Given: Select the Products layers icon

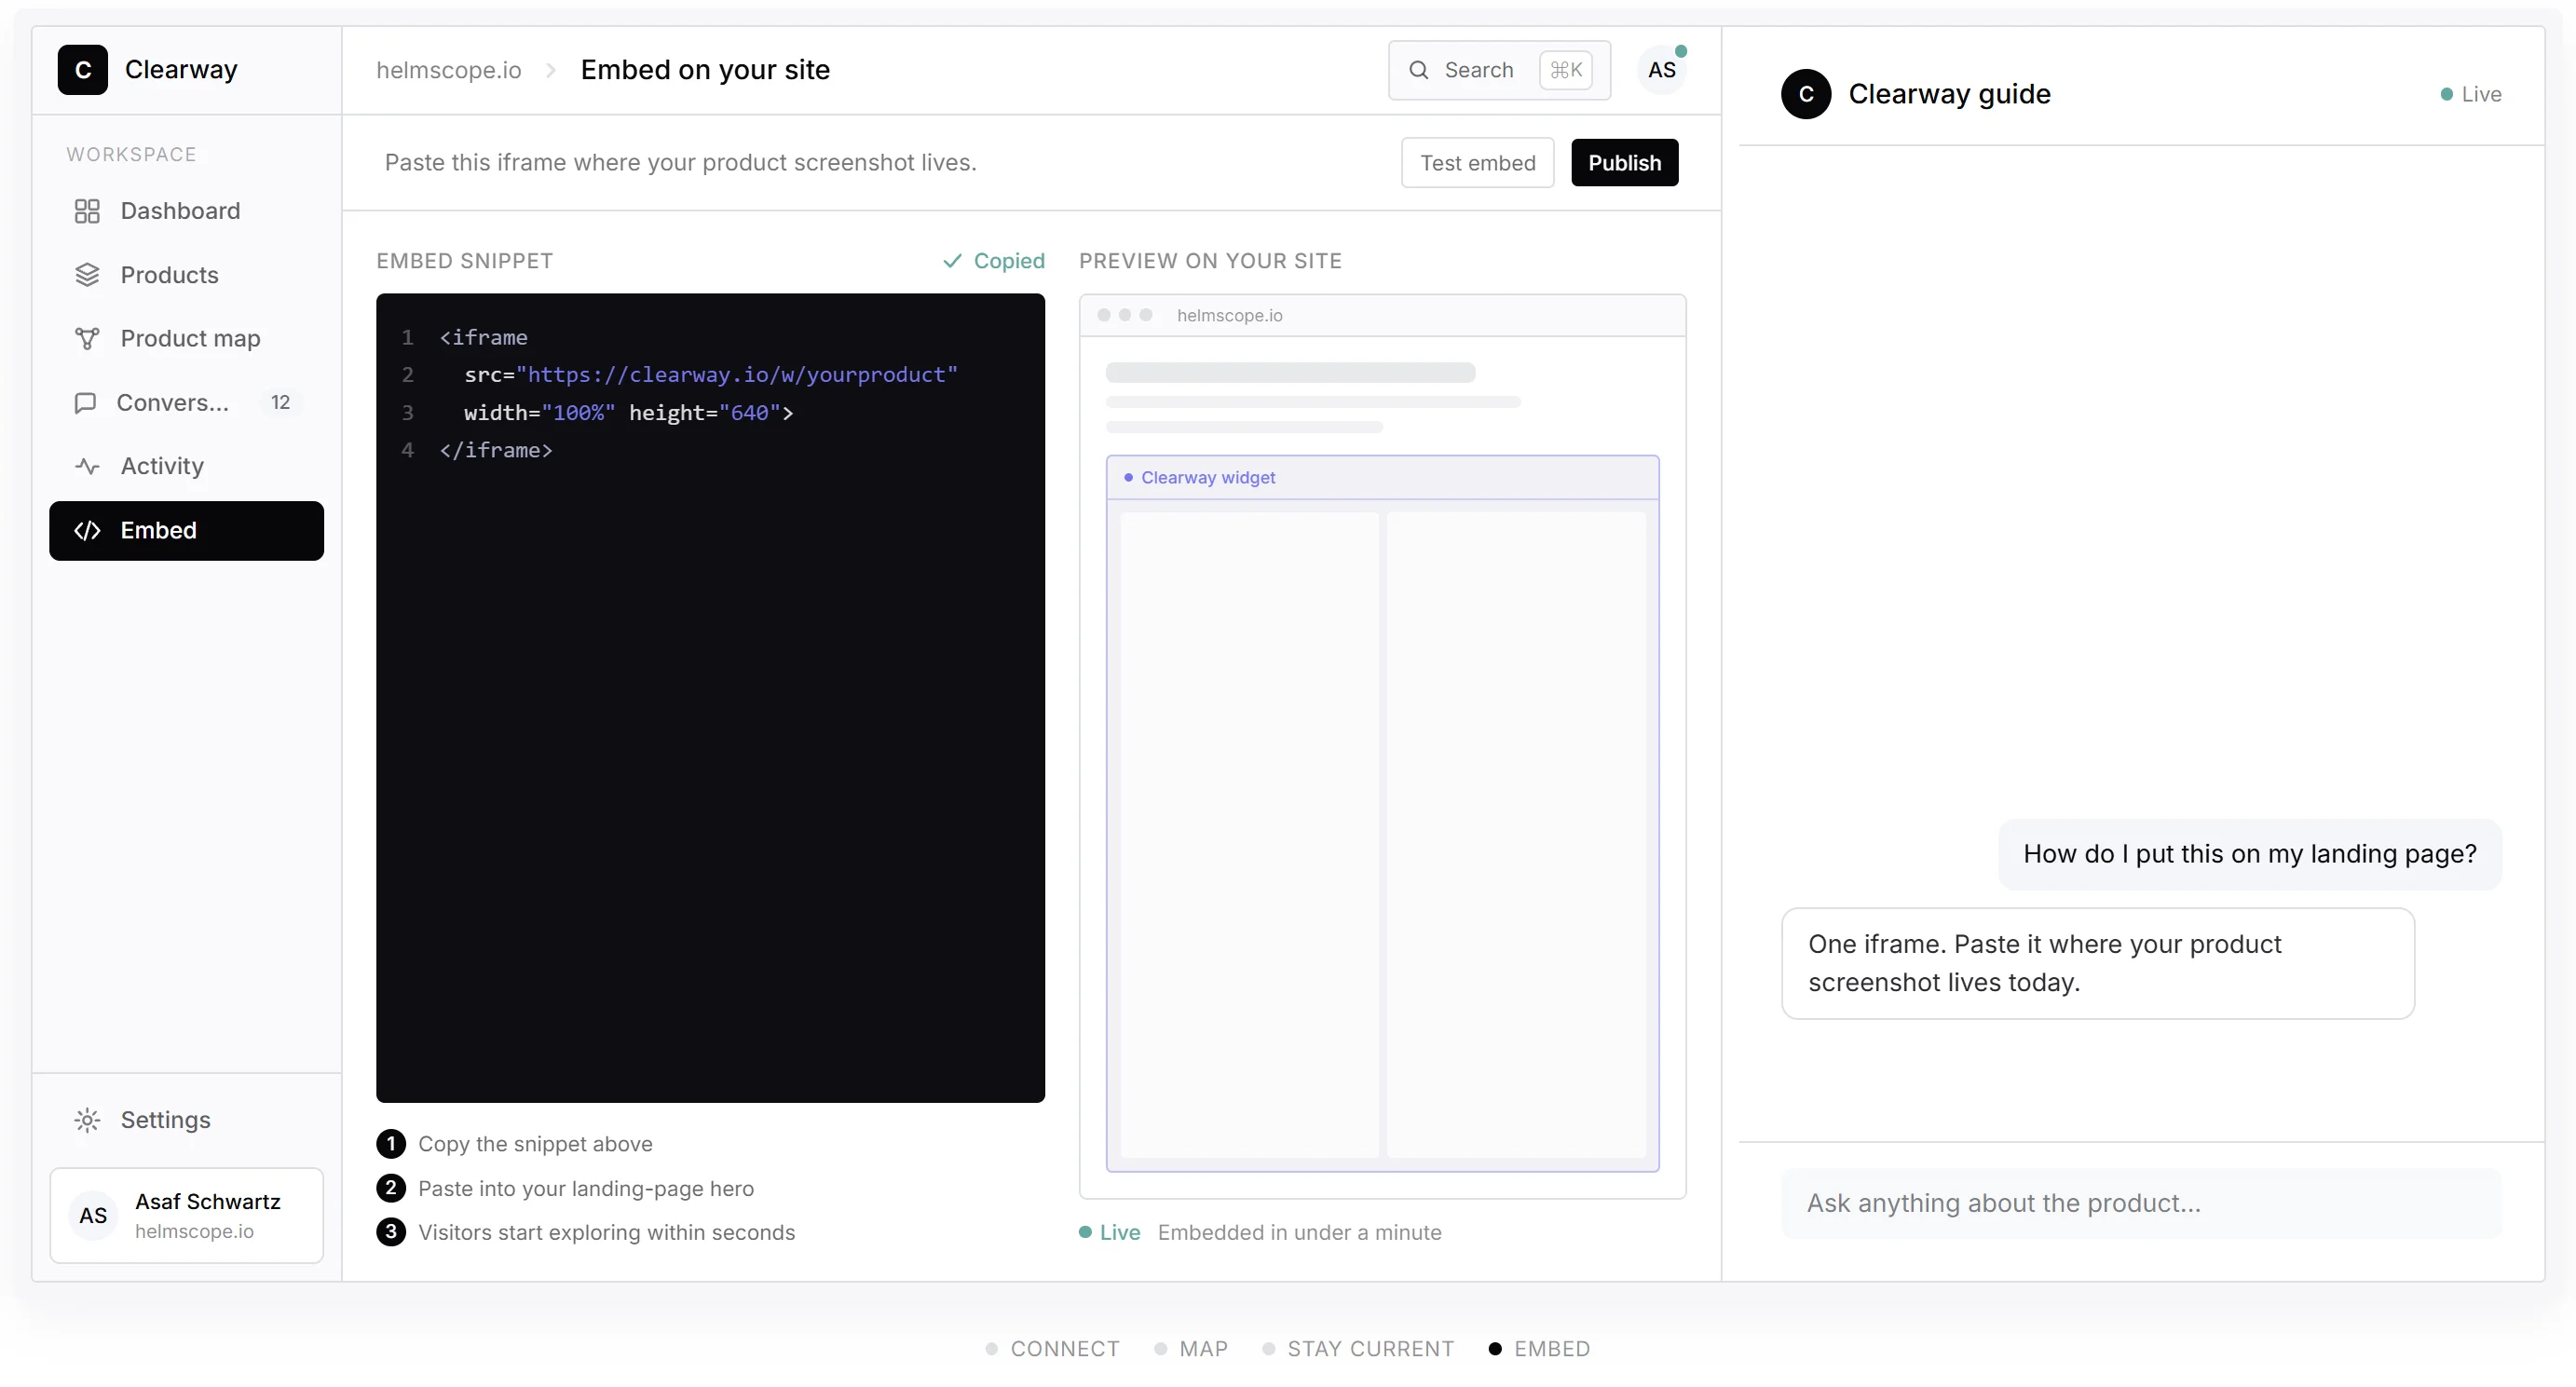Looking at the screenshot, I should [x=87, y=275].
